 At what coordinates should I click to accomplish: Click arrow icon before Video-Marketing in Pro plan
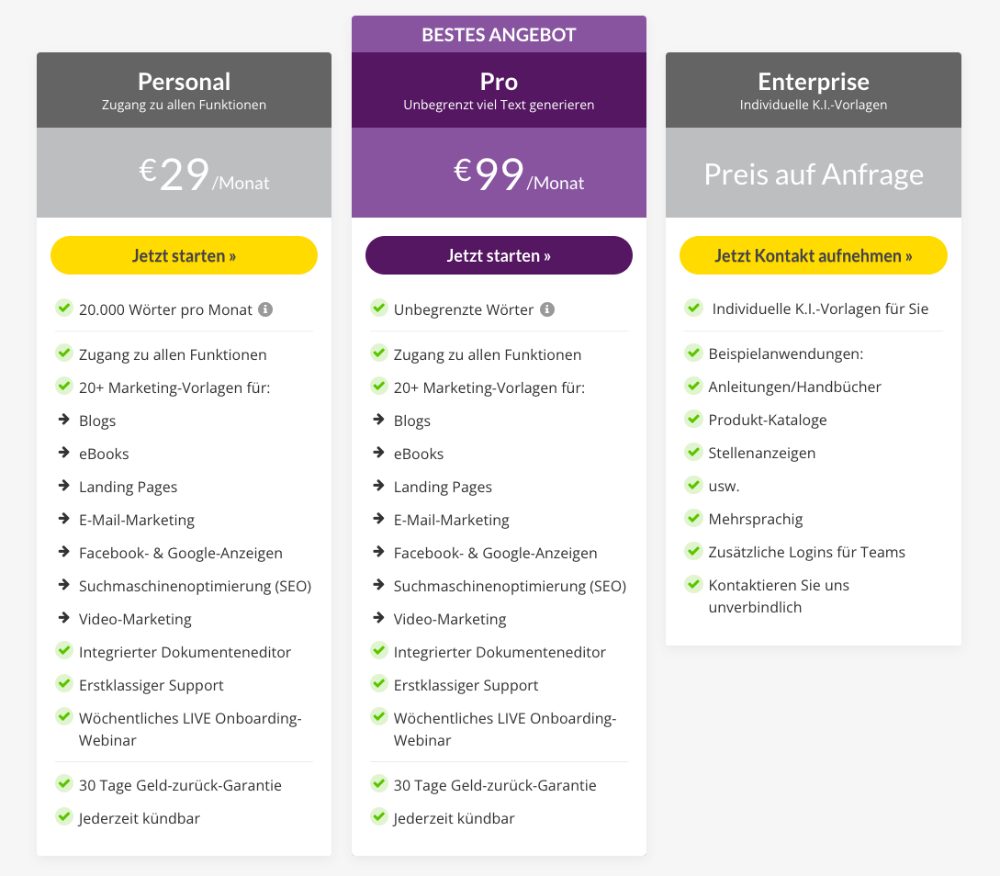379,618
